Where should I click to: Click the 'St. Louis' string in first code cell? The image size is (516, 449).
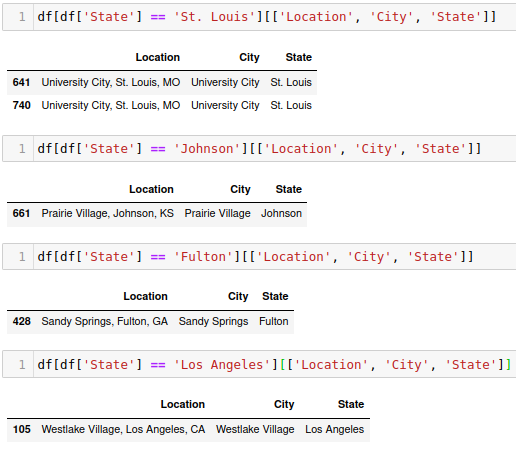(215, 17)
